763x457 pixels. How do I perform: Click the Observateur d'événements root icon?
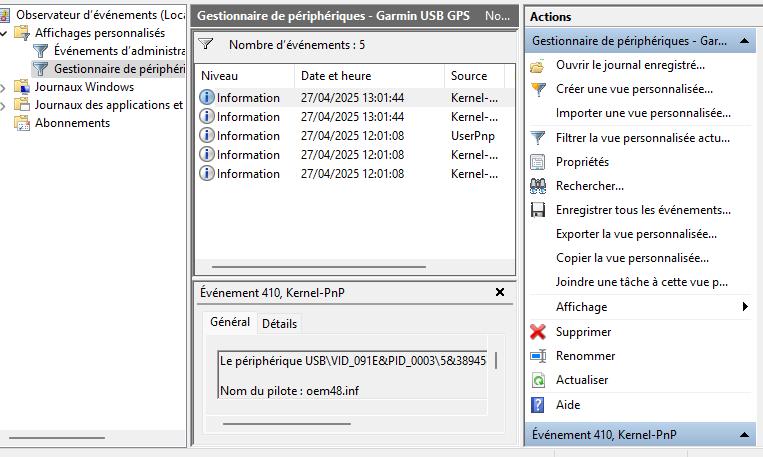point(4,15)
